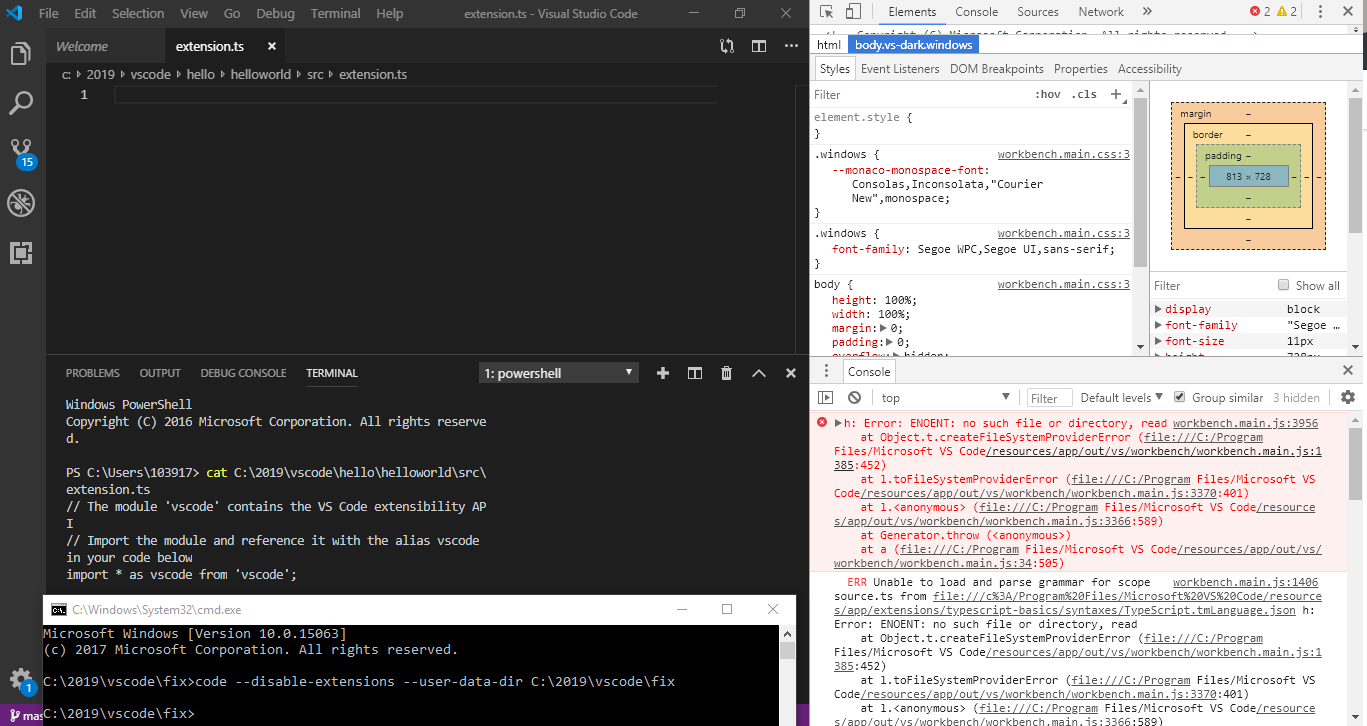The width and height of the screenshot is (1367, 726).
Task: Split the editor to the right
Action: (x=759, y=46)
